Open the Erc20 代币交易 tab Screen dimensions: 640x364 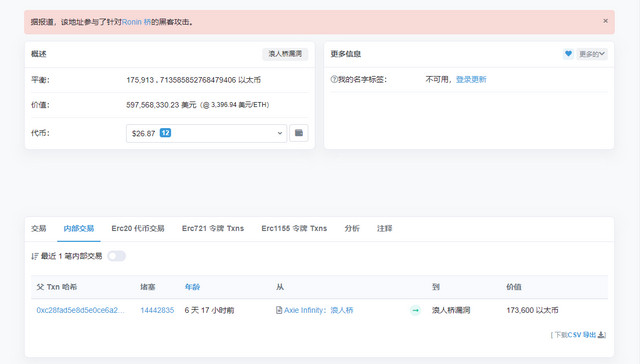pyautogui.click(x=138, y=229)
